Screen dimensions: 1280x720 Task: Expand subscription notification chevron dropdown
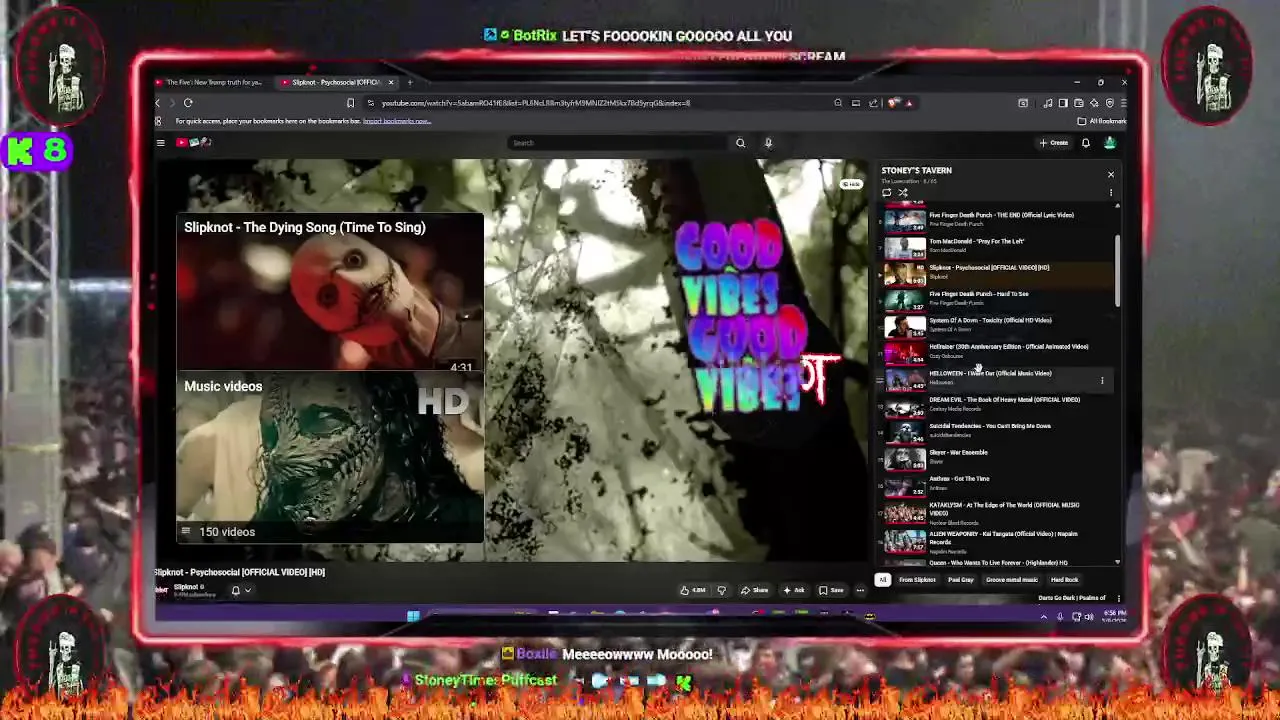(248, 590)
